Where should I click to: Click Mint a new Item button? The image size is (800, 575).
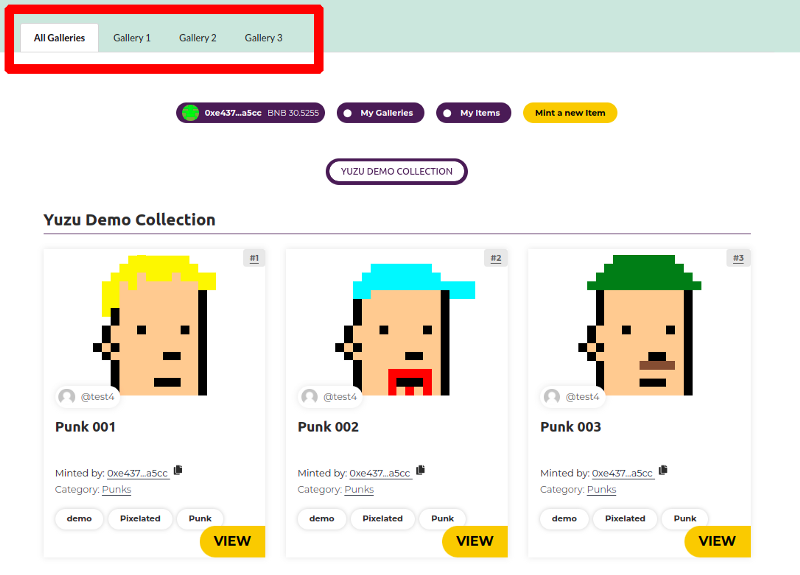(570, 113)
